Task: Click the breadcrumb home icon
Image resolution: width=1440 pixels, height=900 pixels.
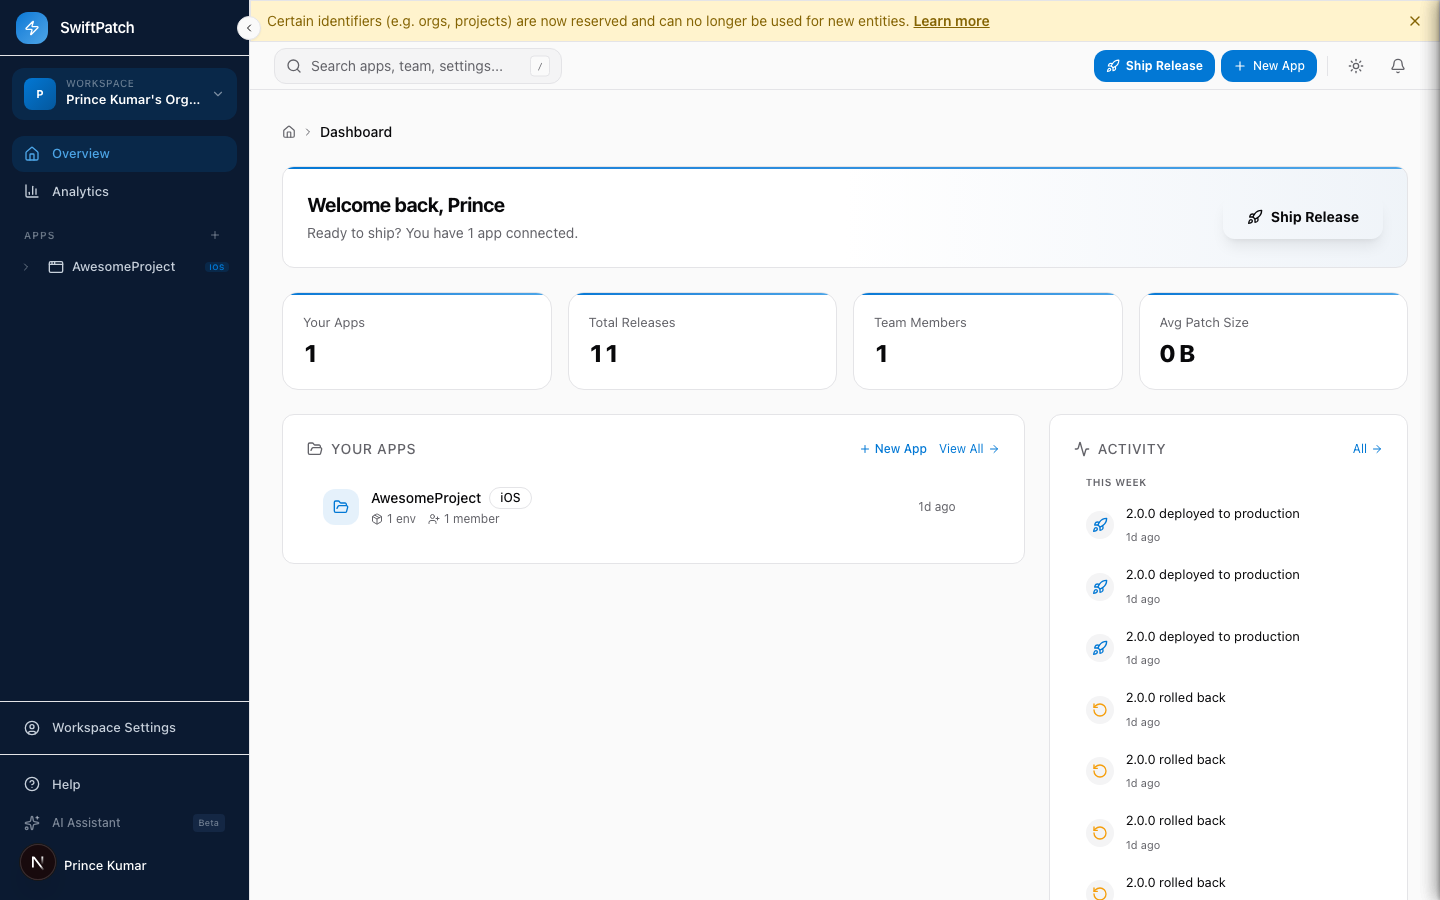Action: coord(288,131)
